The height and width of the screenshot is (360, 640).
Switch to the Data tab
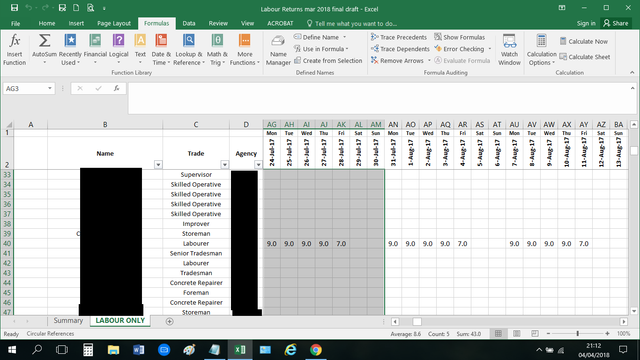(189, 23)
